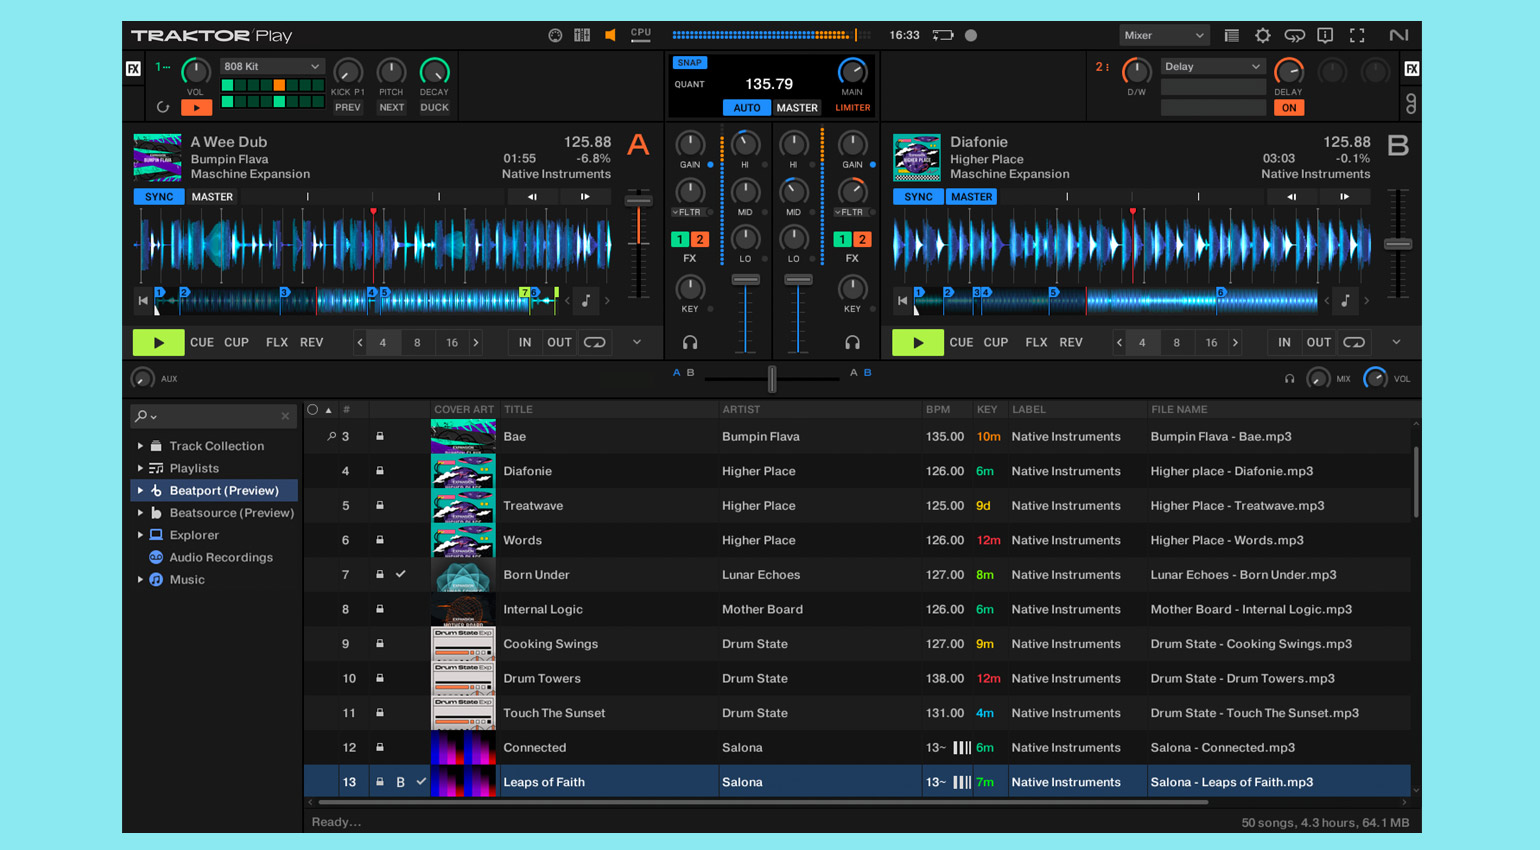Viewport: 1540px width, 850px height.
Task: Click the crossfader slider handle
Action: click(772, 379)
